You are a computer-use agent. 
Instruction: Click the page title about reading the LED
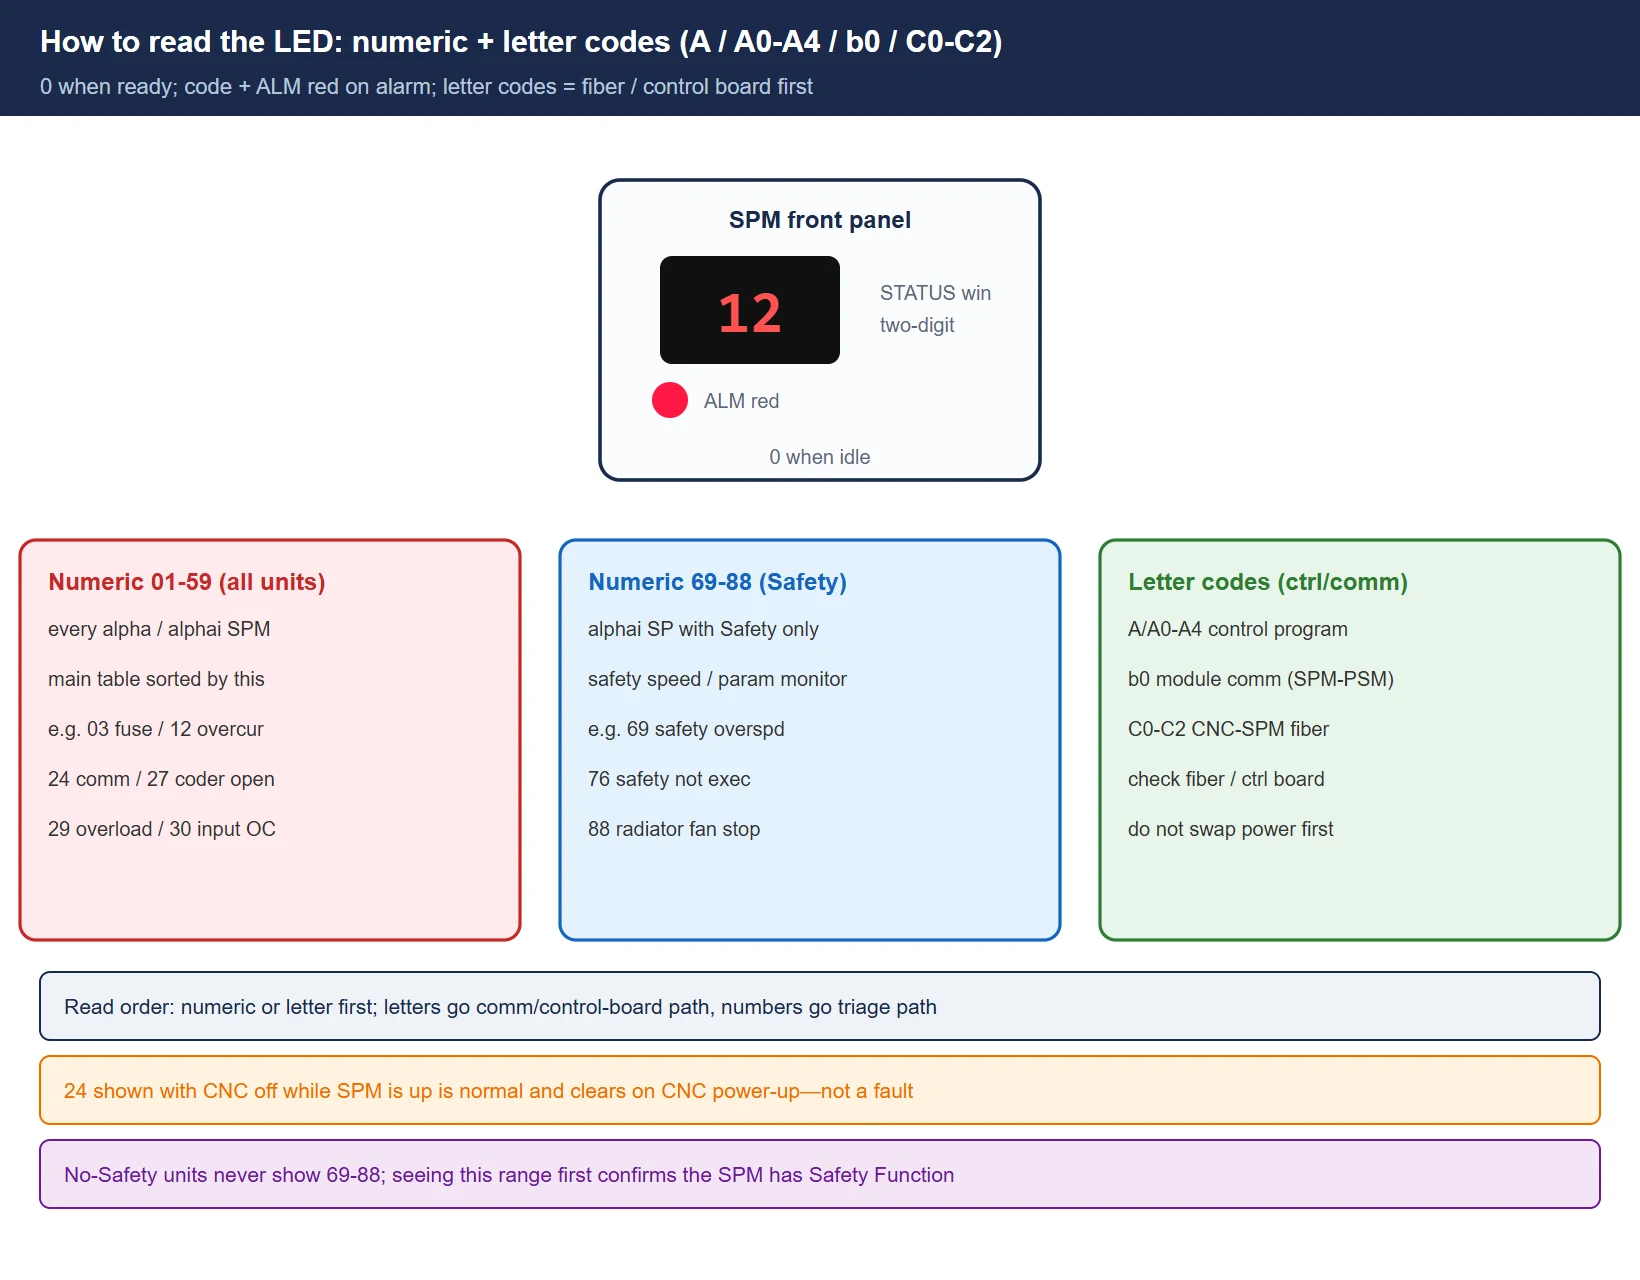[x=521, y=42]
